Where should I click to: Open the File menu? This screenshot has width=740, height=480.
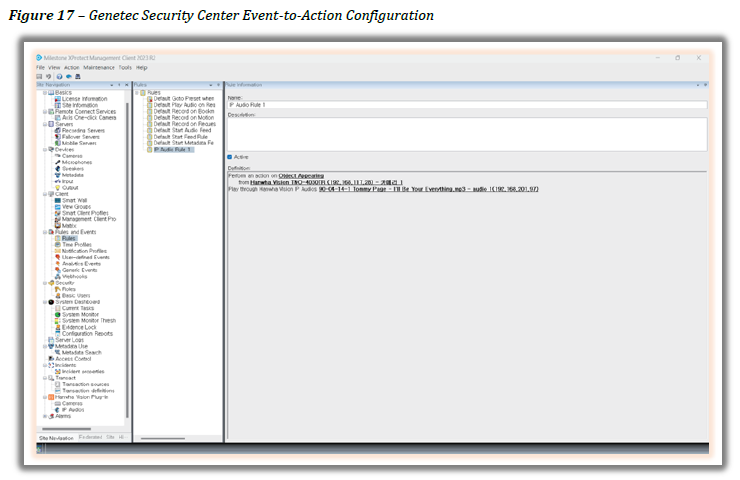pos(41,67)
